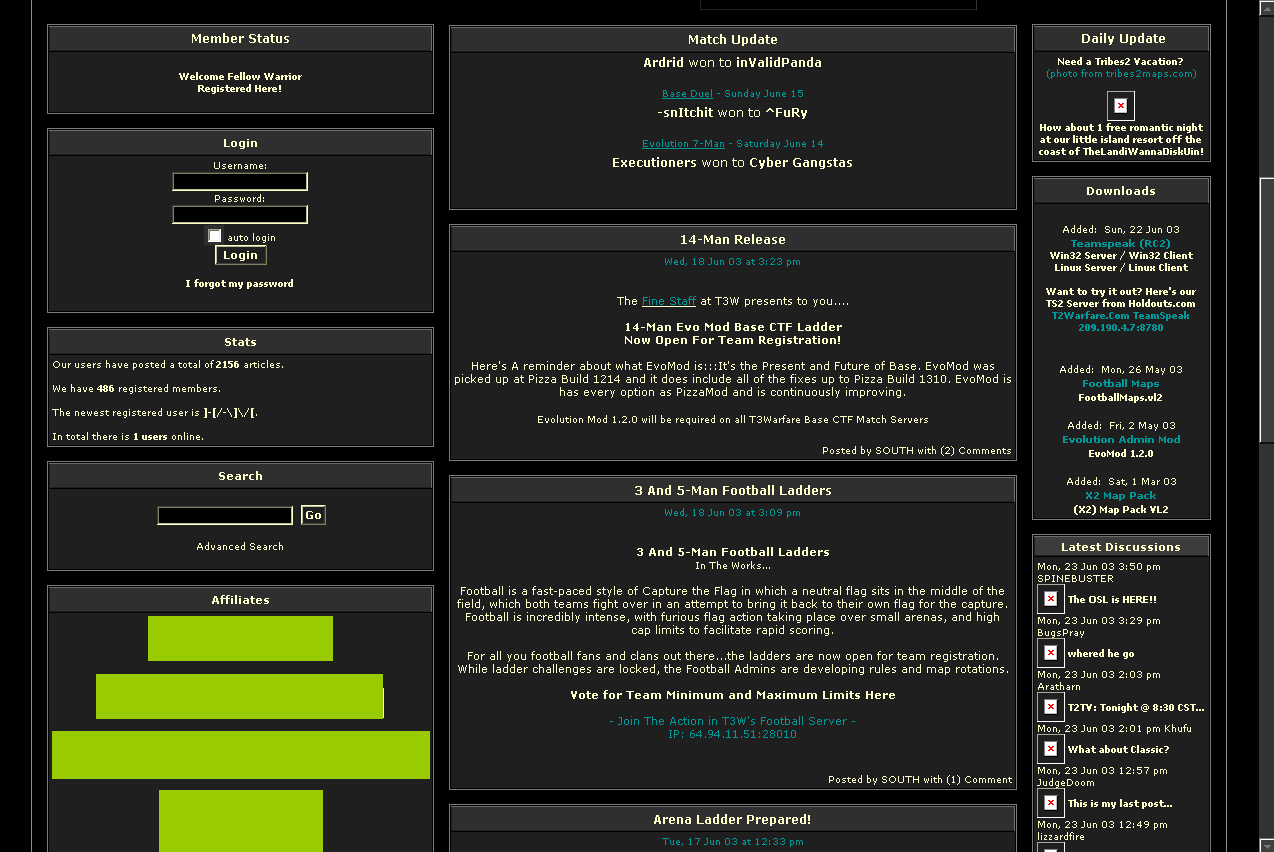
Task: Download the Win32 Server file
Action: (1085, 256)
